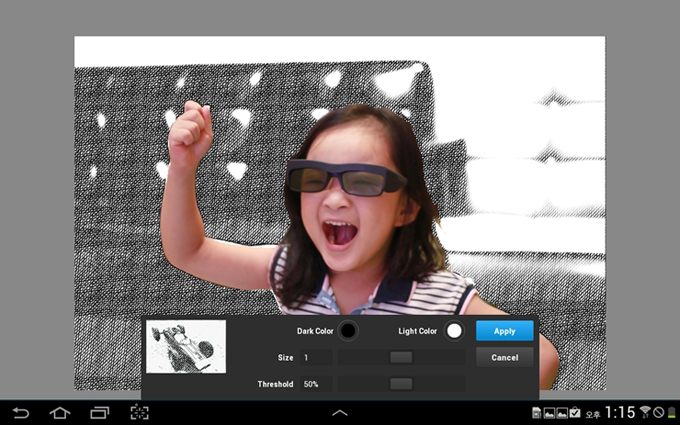Tap the screenshot capture icon
This screenshot has width=680, height=425.
point(139,412)
